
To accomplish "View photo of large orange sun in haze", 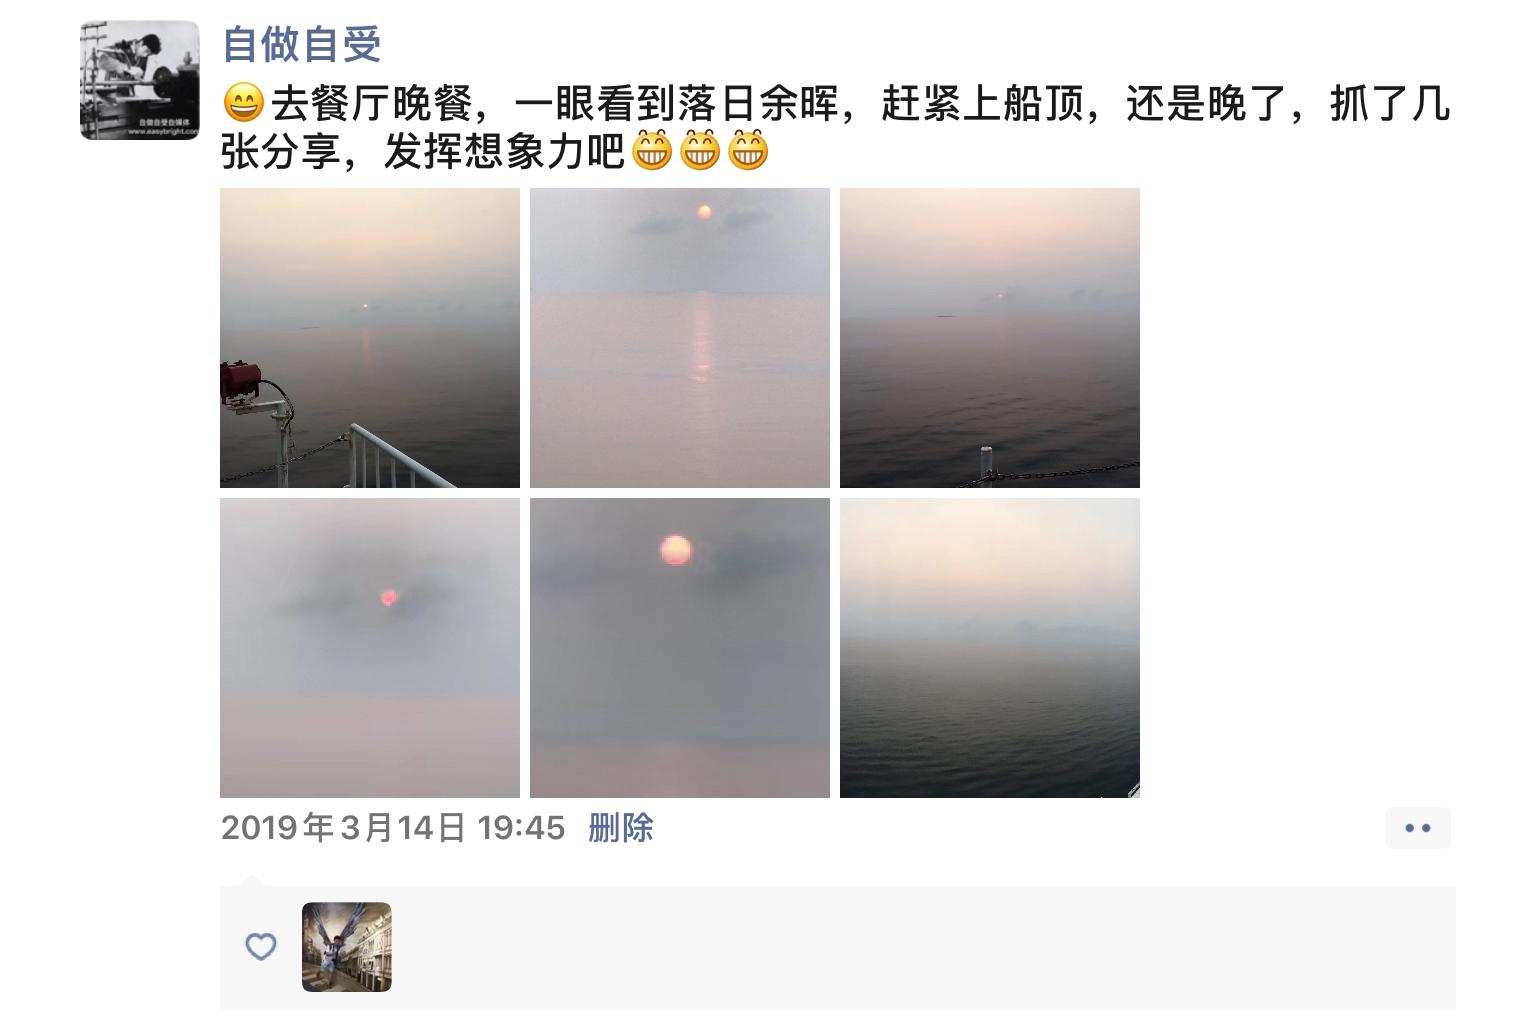I will (x=680, y=648).
